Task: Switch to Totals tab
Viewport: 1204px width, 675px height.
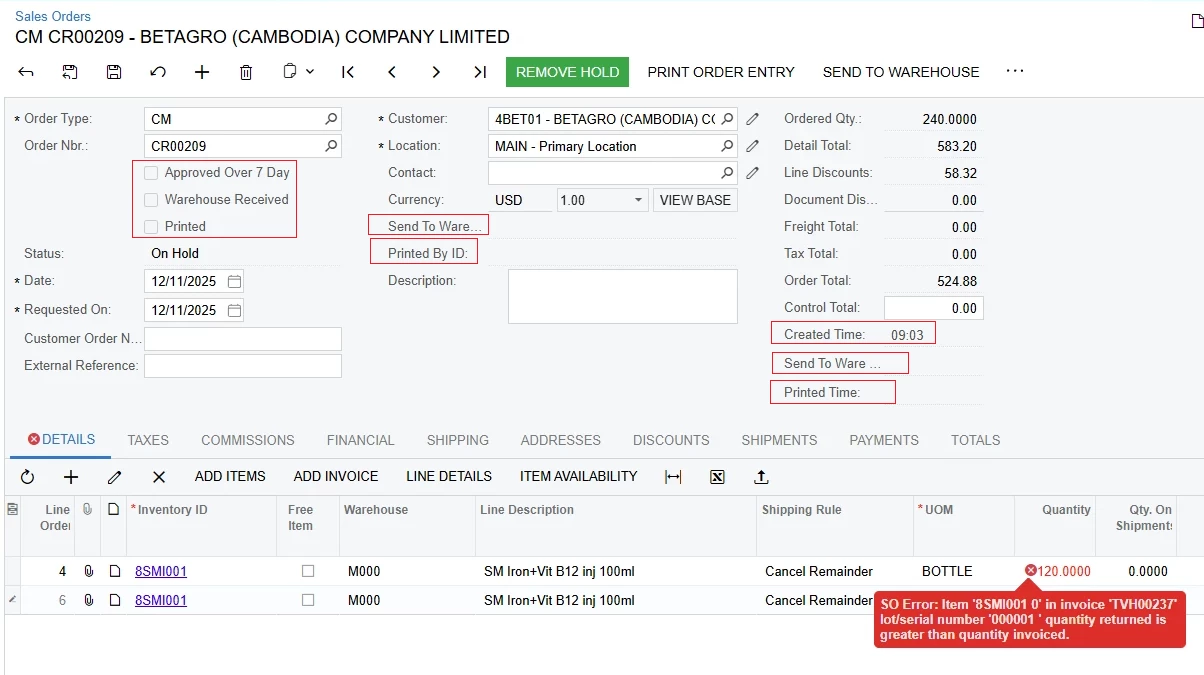Action: coord(976,440)
